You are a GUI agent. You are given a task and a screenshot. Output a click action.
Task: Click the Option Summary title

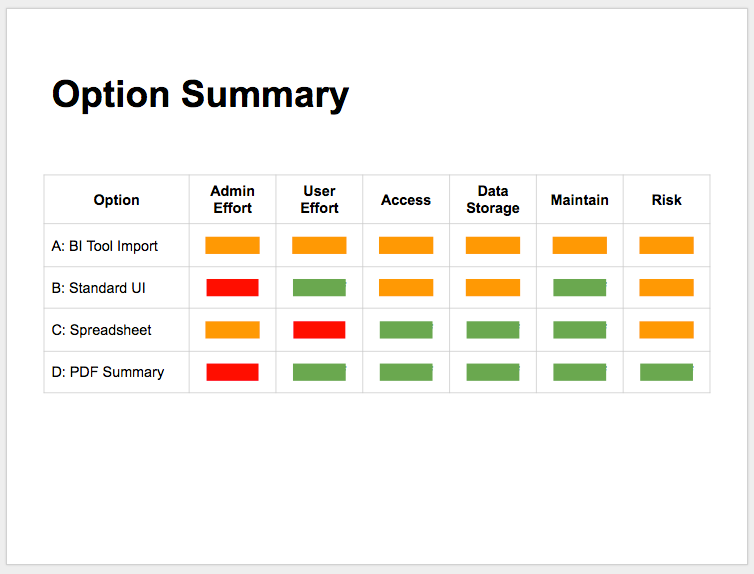[200, 95]
